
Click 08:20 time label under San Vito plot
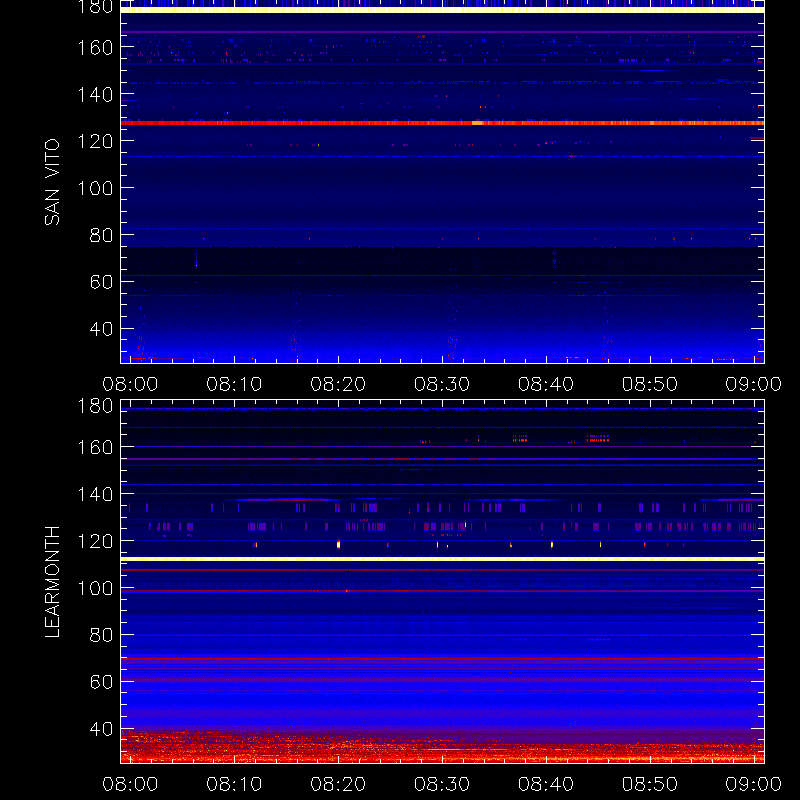pyautogui.click(x=338, y=384)
